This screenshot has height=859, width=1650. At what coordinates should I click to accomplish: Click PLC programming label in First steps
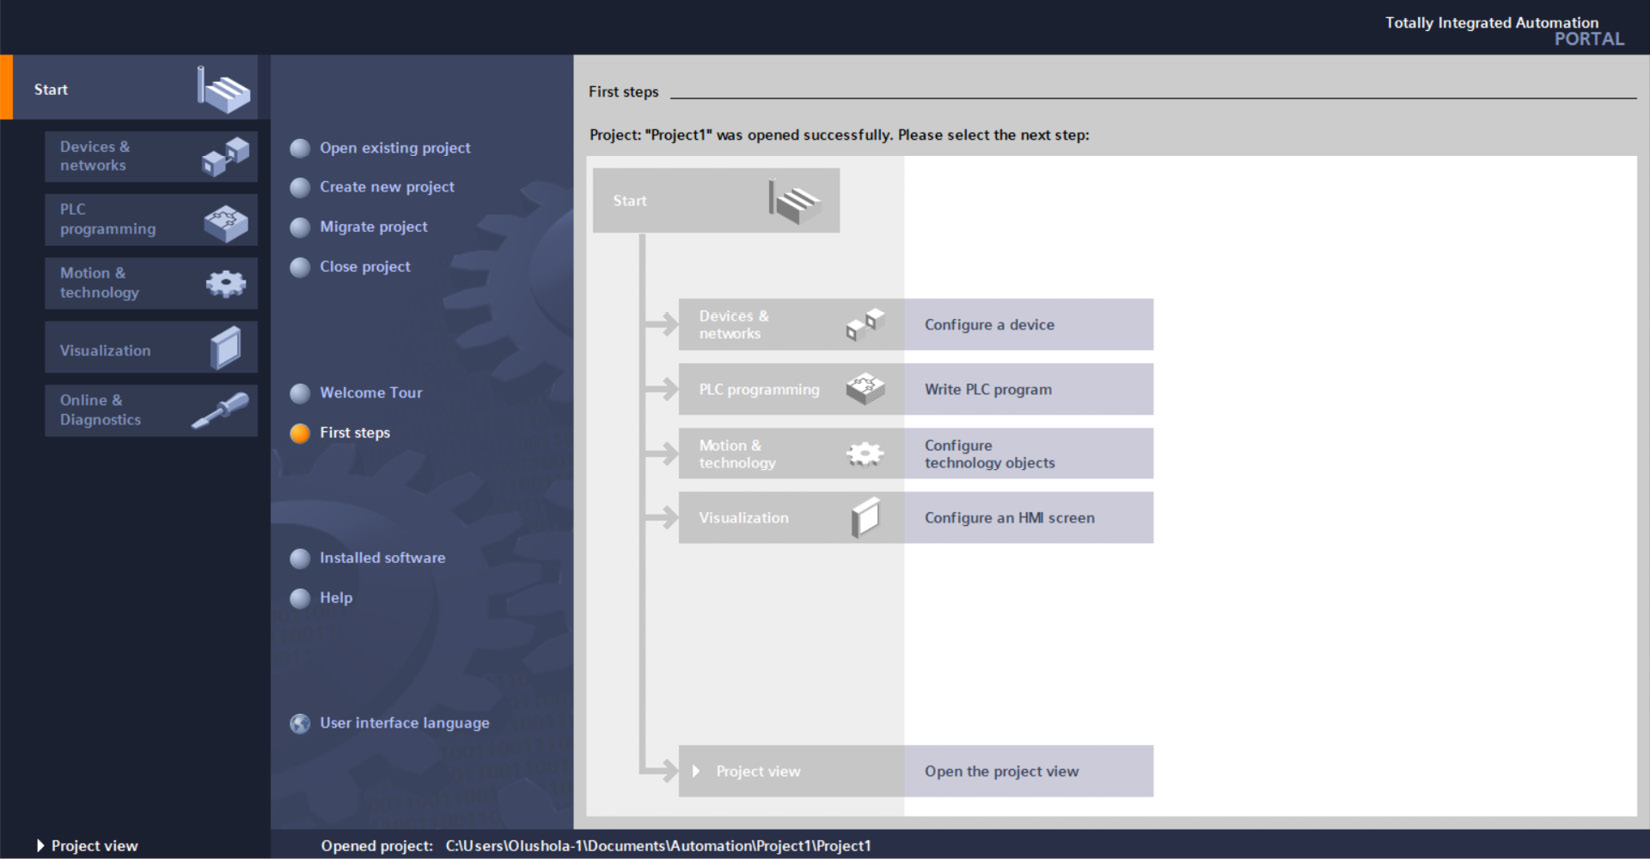pos(759,389)
